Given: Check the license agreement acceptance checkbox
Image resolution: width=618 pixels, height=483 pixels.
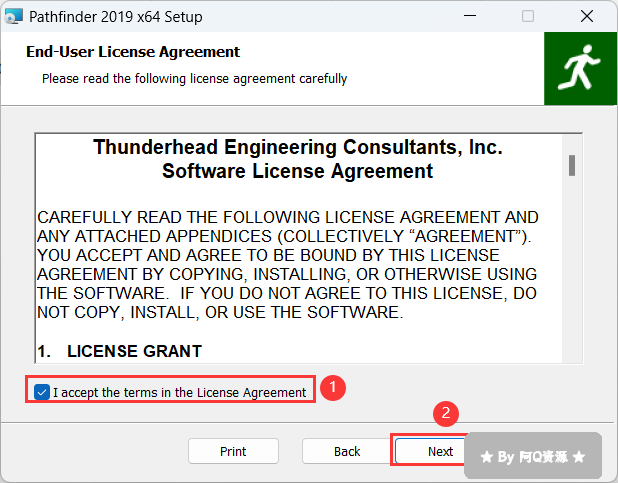Looking at the screenshot, I should coord(42,392).
